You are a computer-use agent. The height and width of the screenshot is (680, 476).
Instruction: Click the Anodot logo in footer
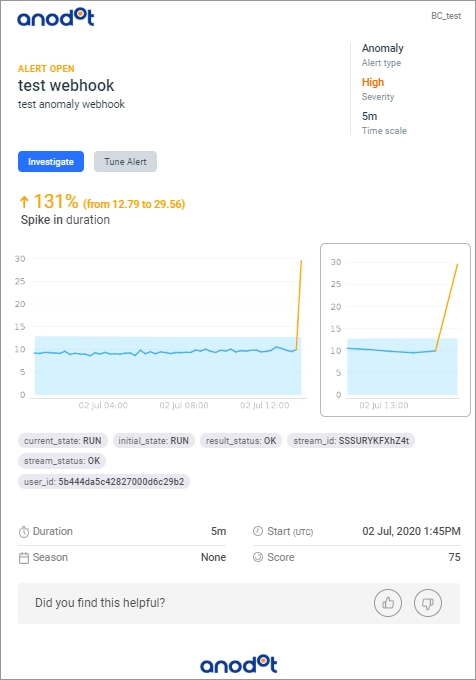click(238, 664)
